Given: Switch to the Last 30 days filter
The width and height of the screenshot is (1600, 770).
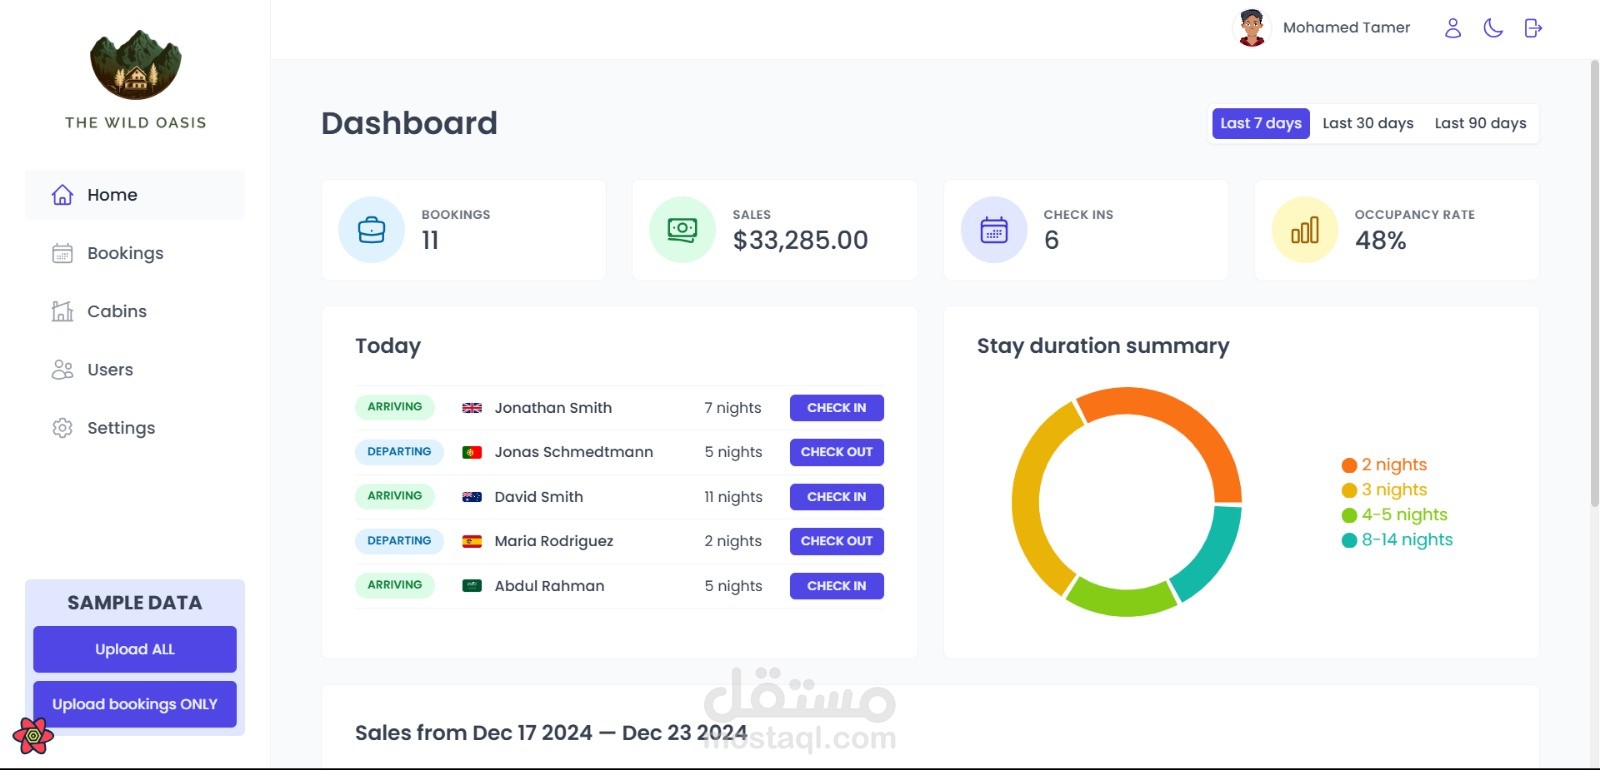Looking at the screenshot, I should (x=1368, y=123).
